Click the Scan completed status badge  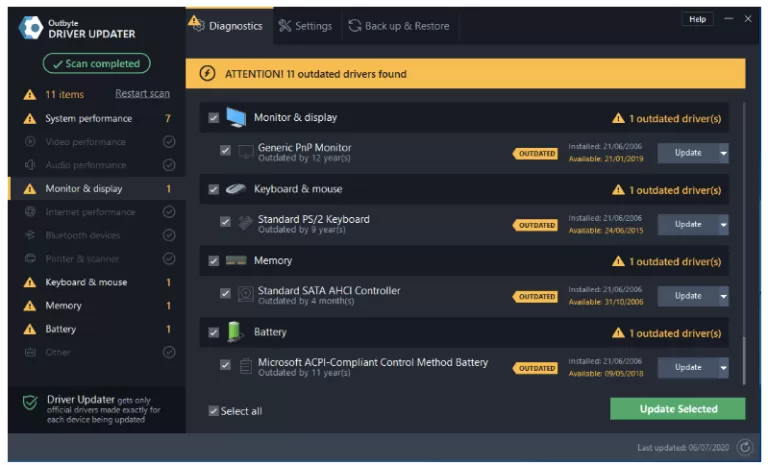pyautogui.click(x=96, y=64)
